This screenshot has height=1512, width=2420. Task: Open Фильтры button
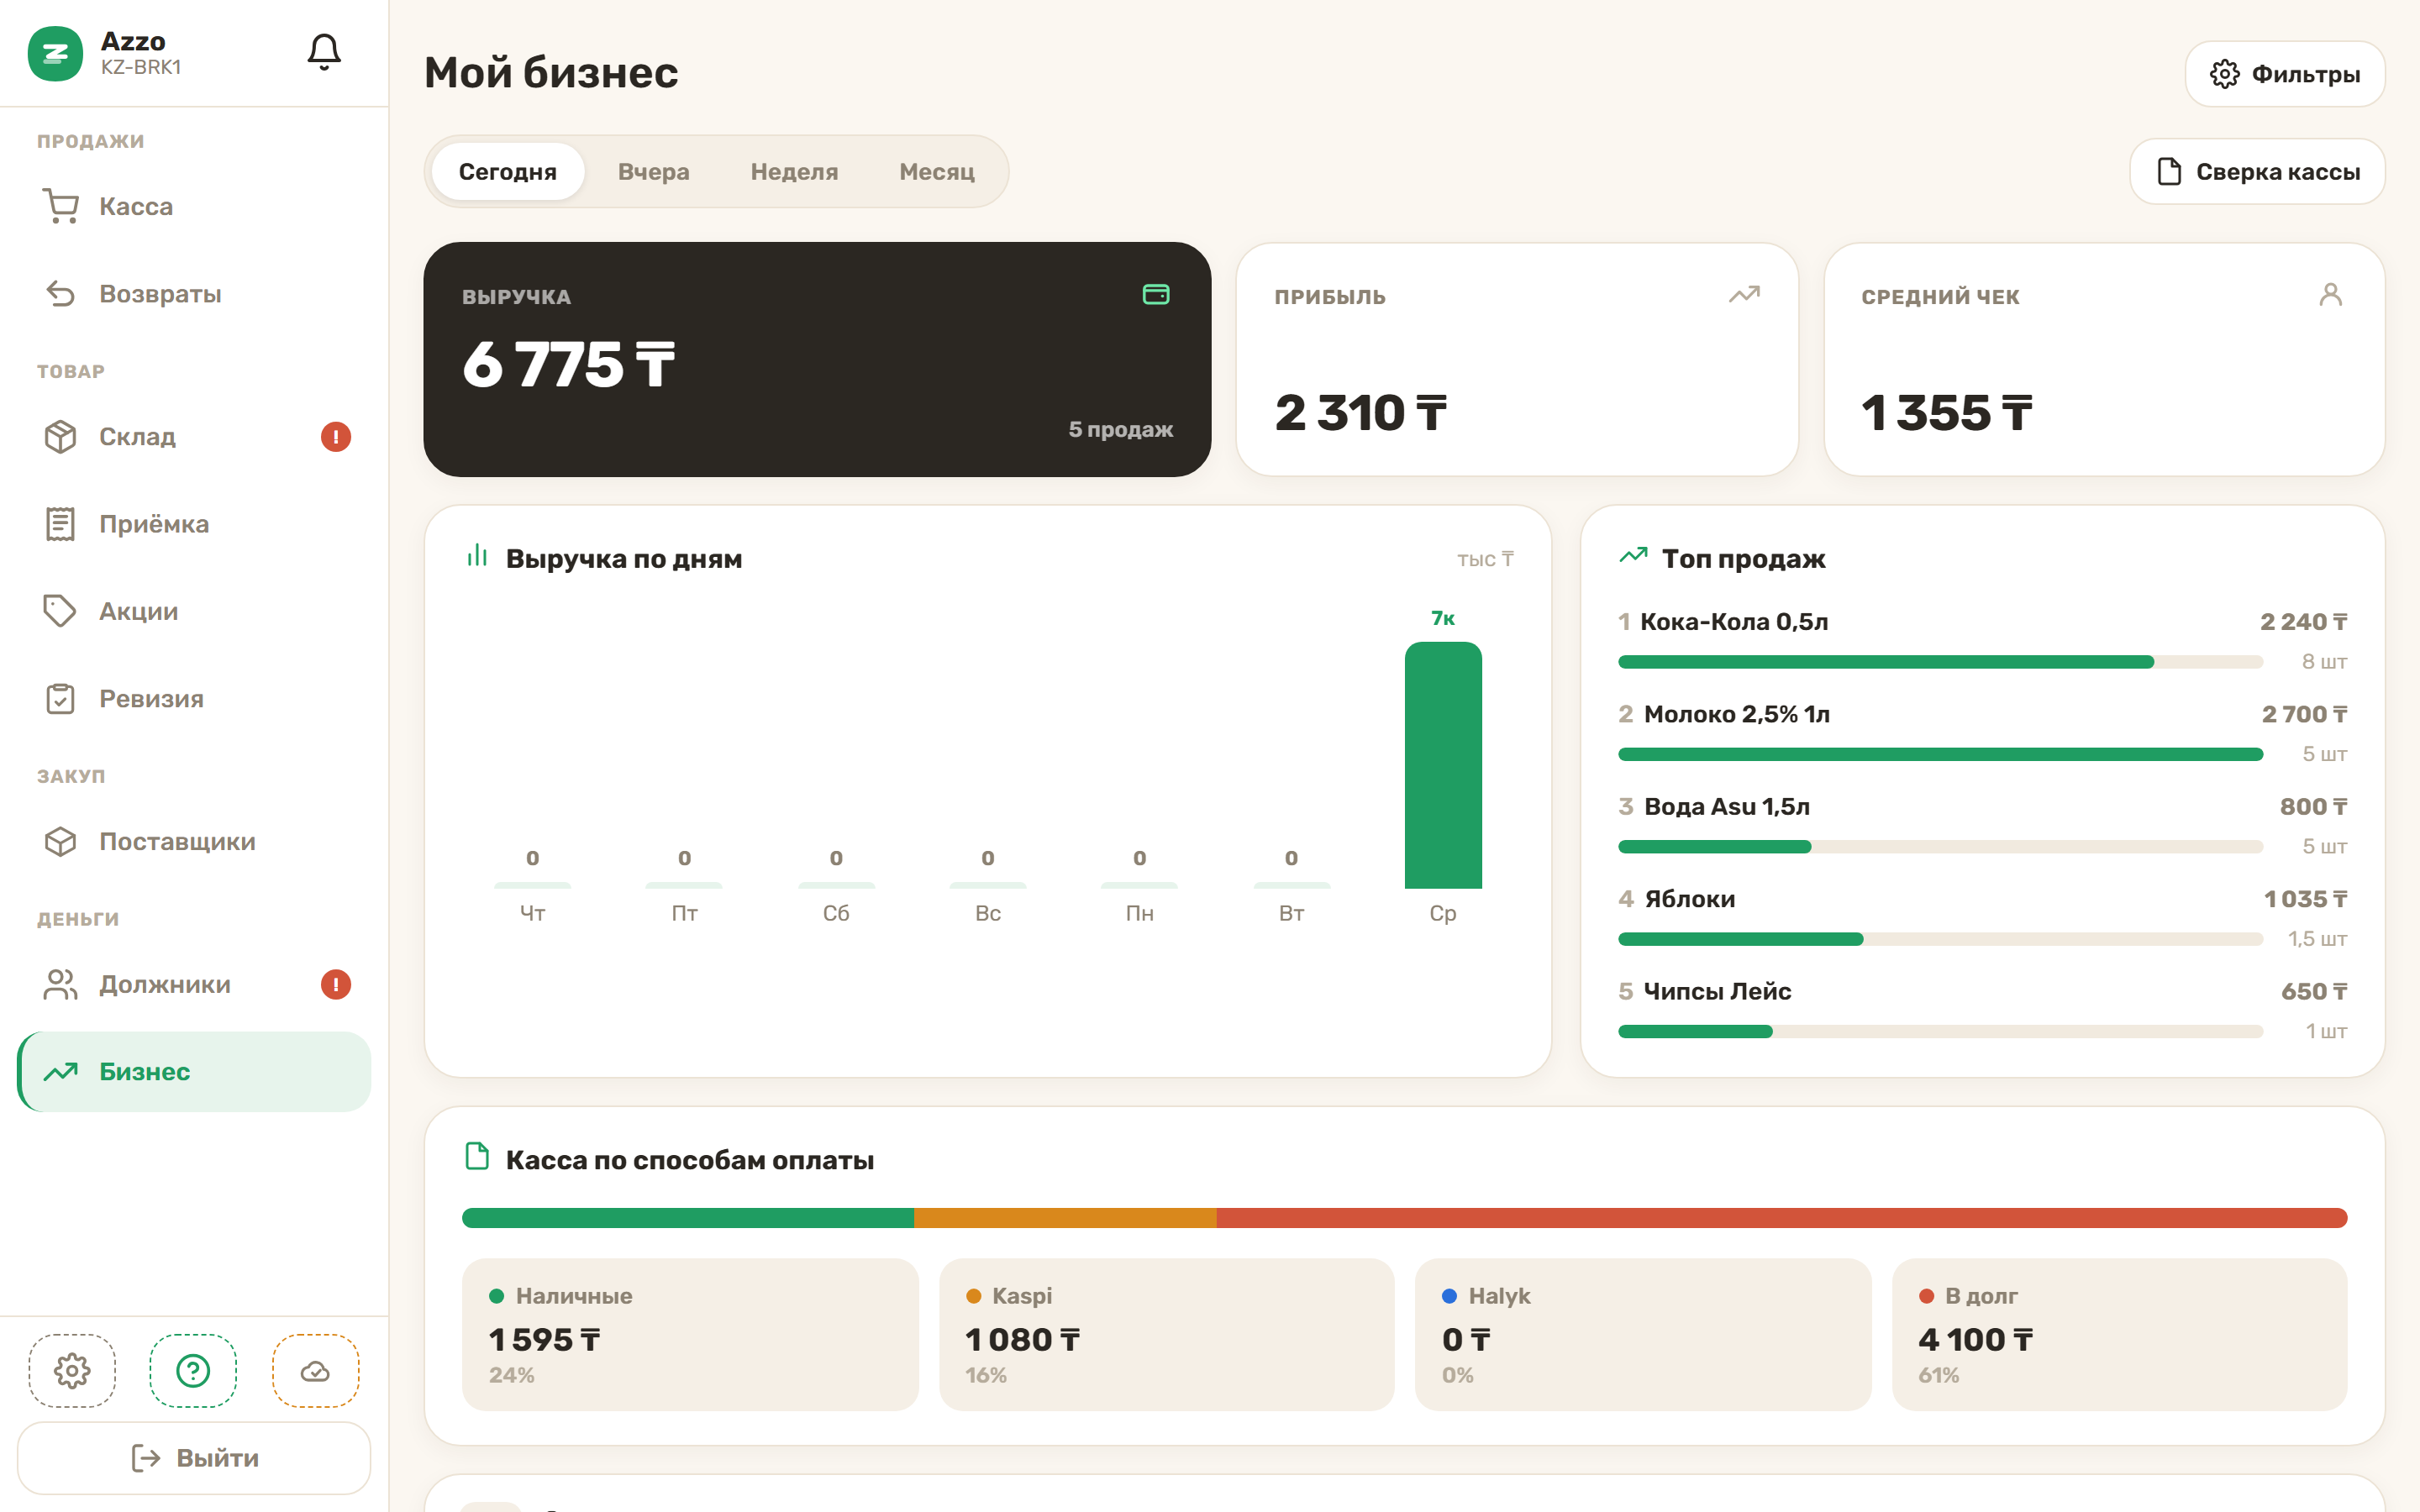[2285, 74]
